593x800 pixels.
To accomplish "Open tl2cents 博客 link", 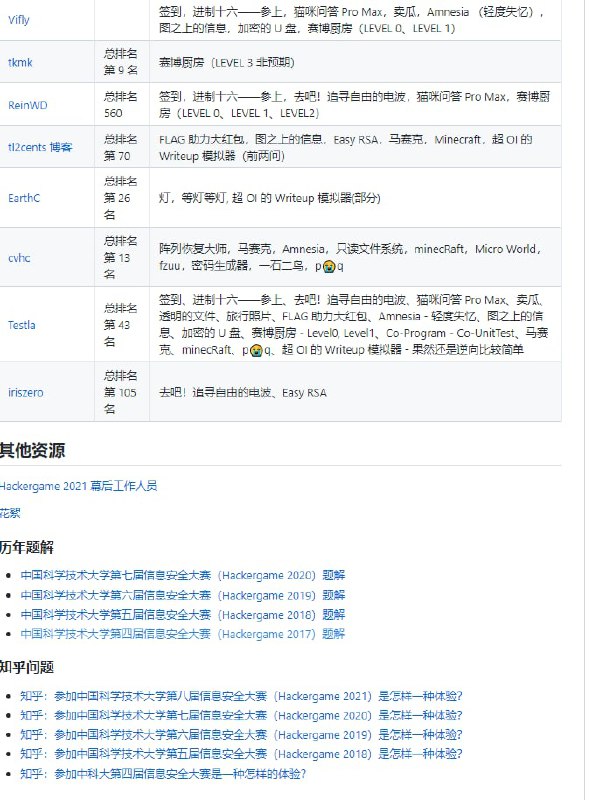I will [x=40, y=147].
